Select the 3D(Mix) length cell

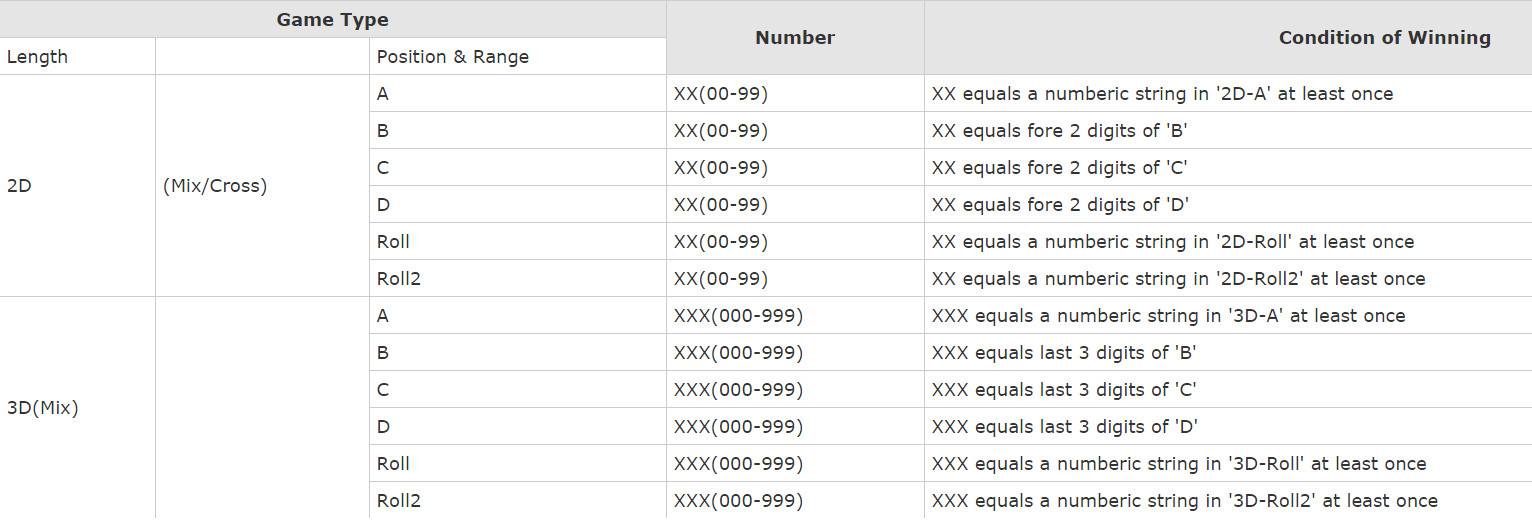point(43,408)
